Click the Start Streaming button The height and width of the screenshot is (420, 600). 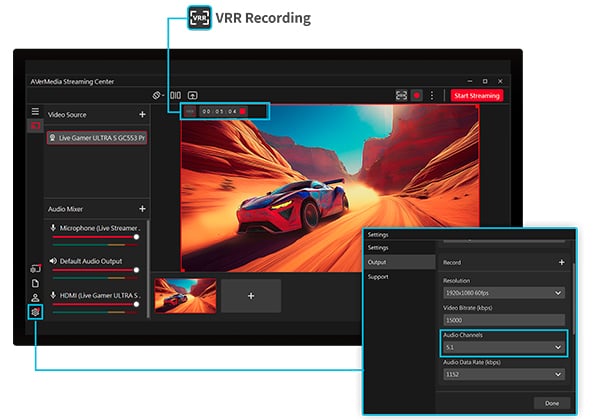pyautogui.click(x=477, y=96)
